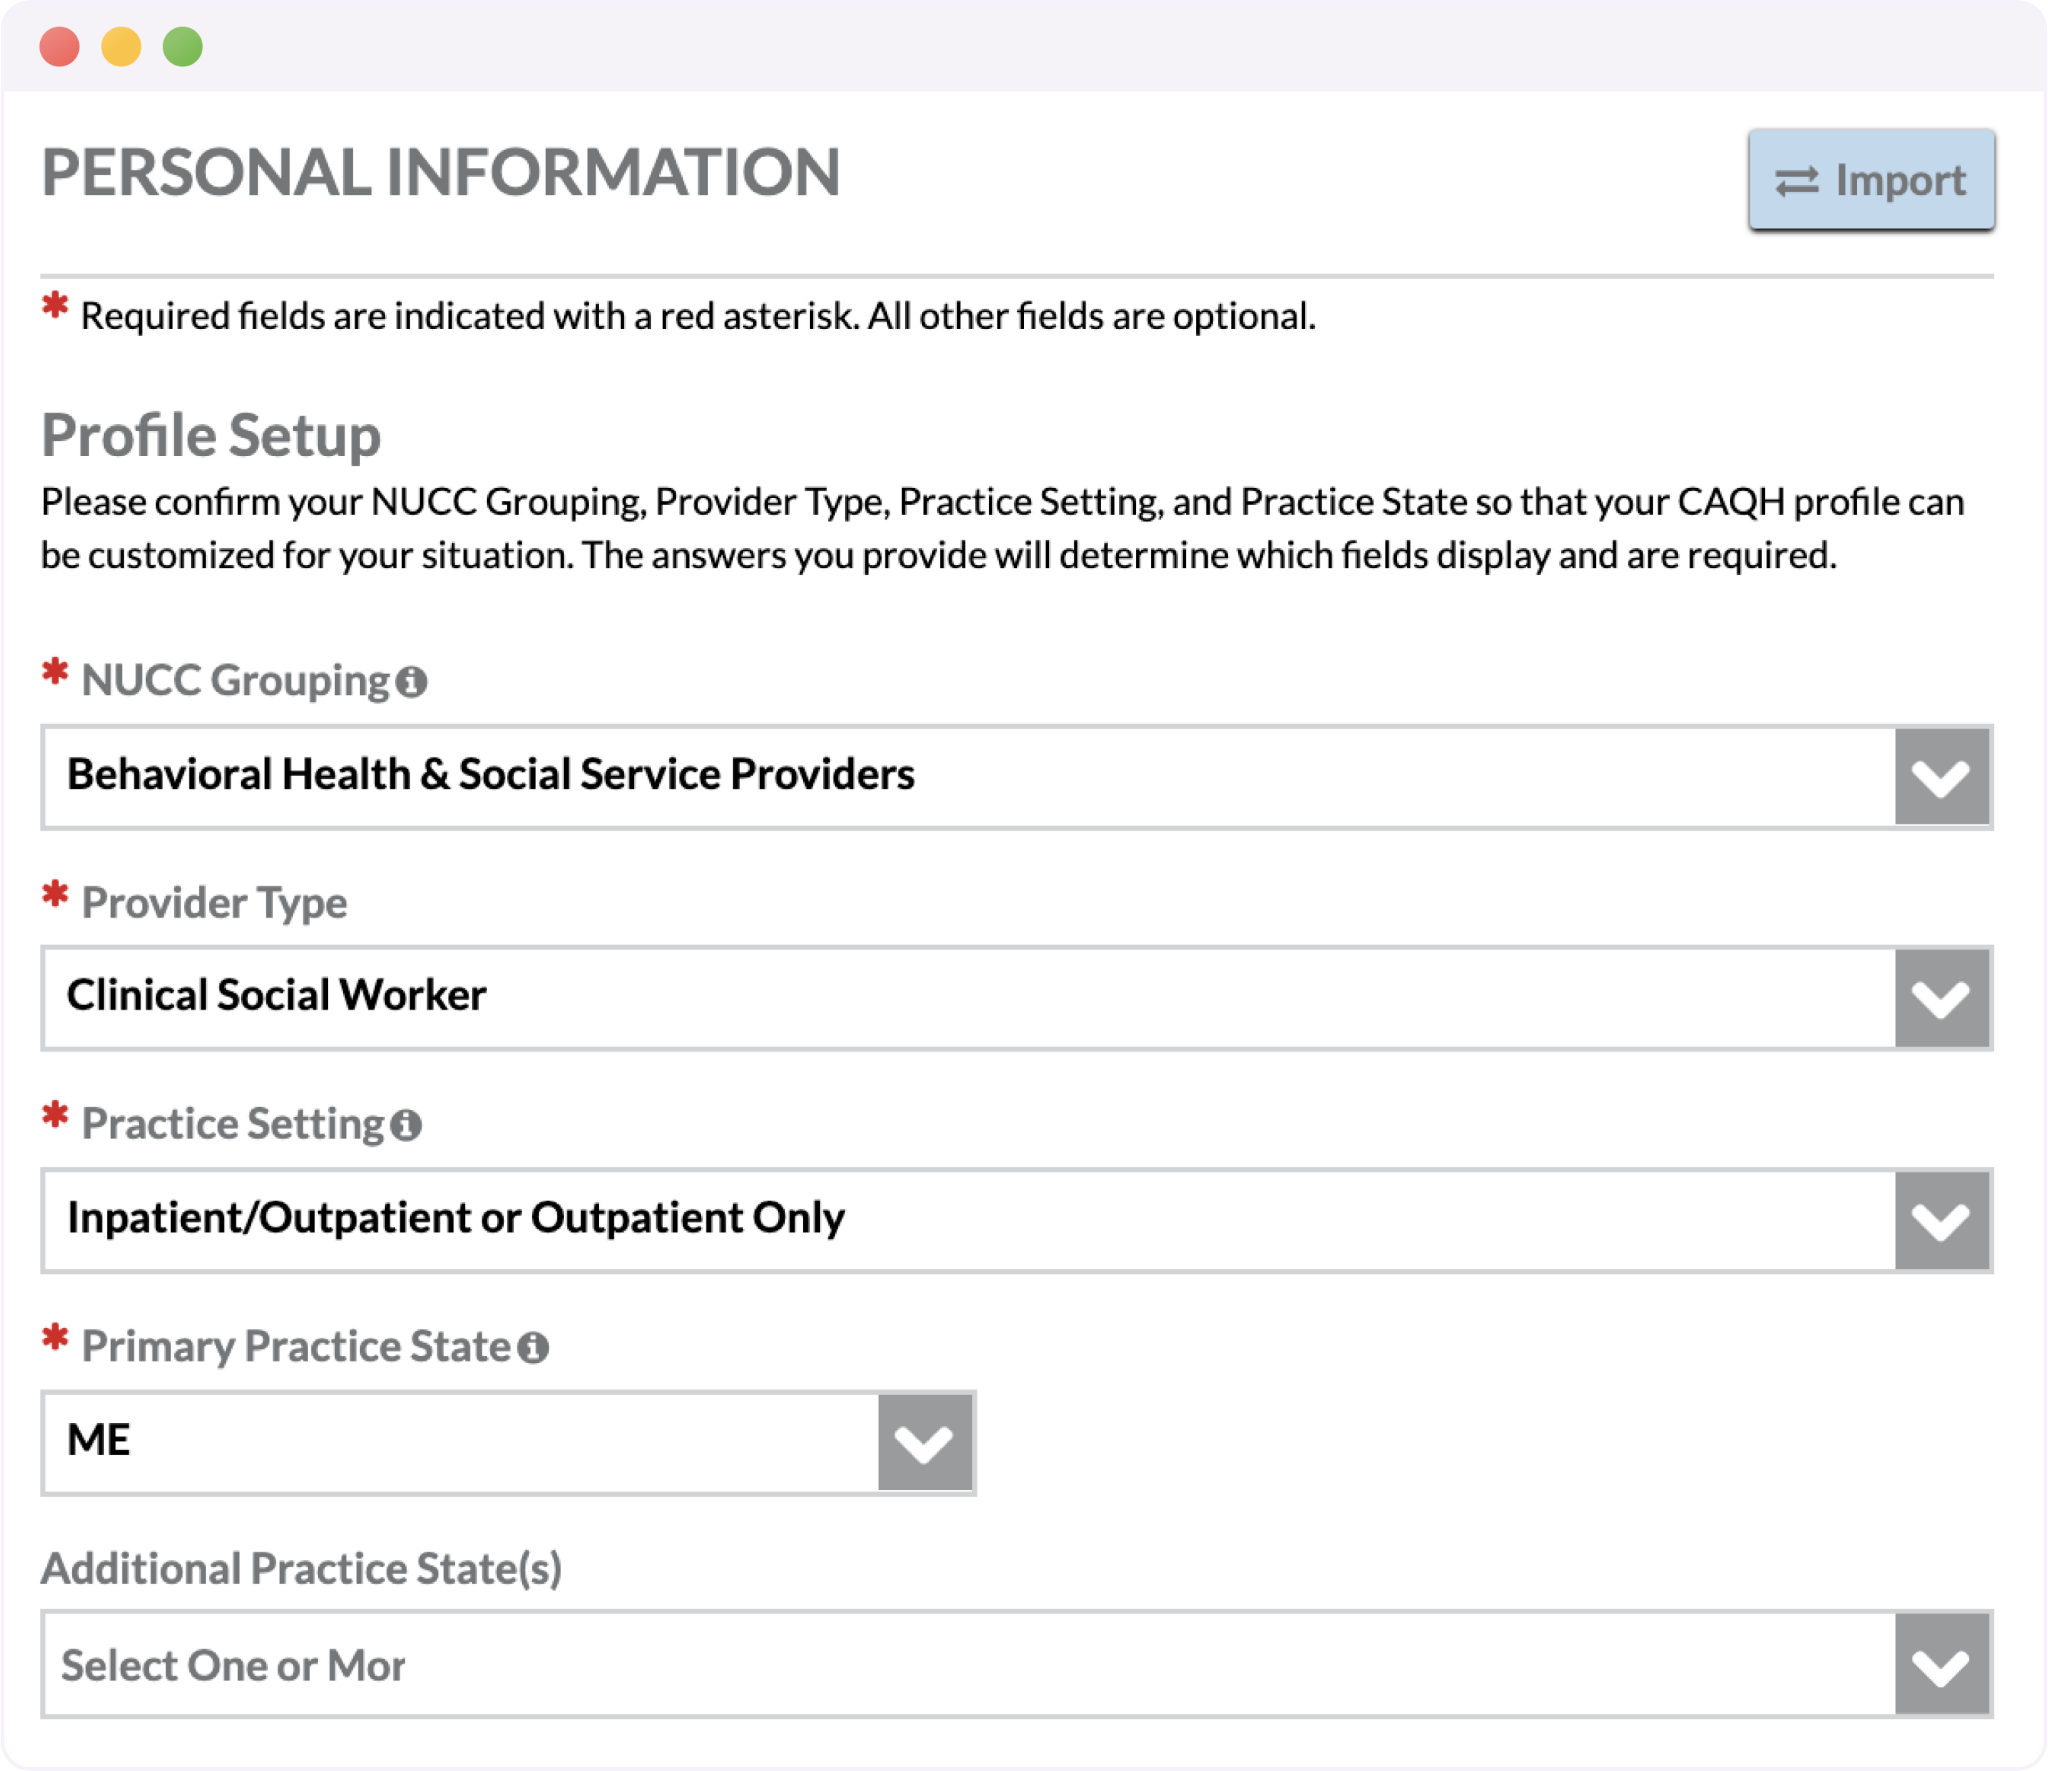Click the Practice Setting info icon
The image size is (2048, 1771).
point(404,1125)
